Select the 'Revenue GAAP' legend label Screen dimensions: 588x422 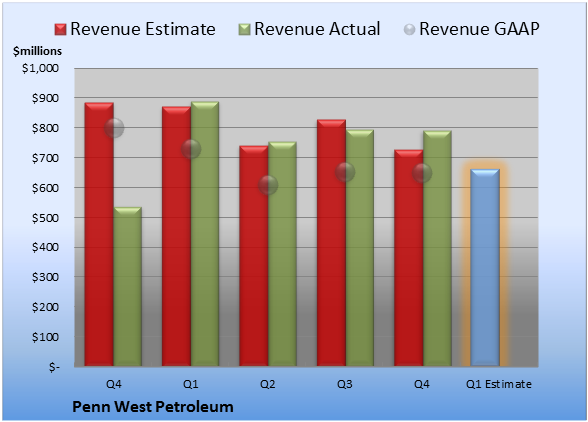point(479,29)
